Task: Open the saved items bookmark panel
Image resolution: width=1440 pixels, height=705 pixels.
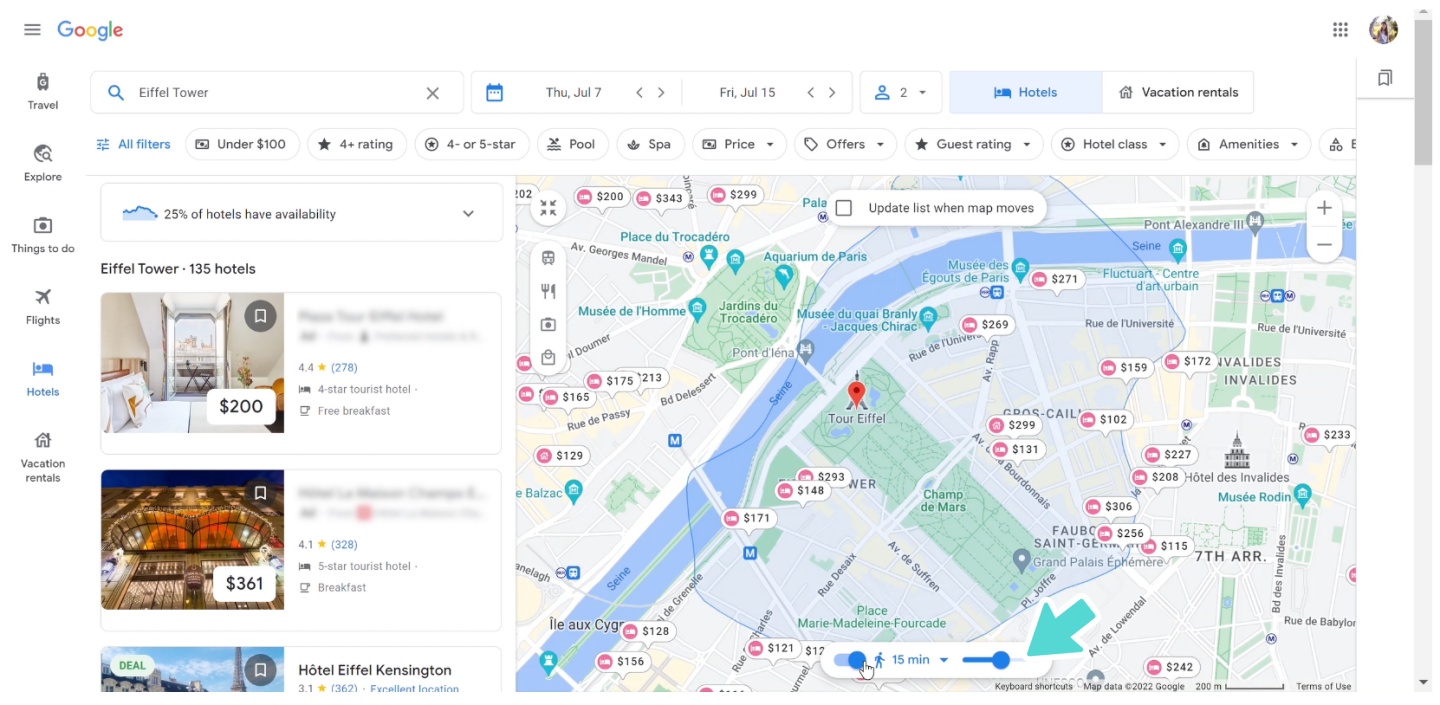Action: tap(1384, 76)
